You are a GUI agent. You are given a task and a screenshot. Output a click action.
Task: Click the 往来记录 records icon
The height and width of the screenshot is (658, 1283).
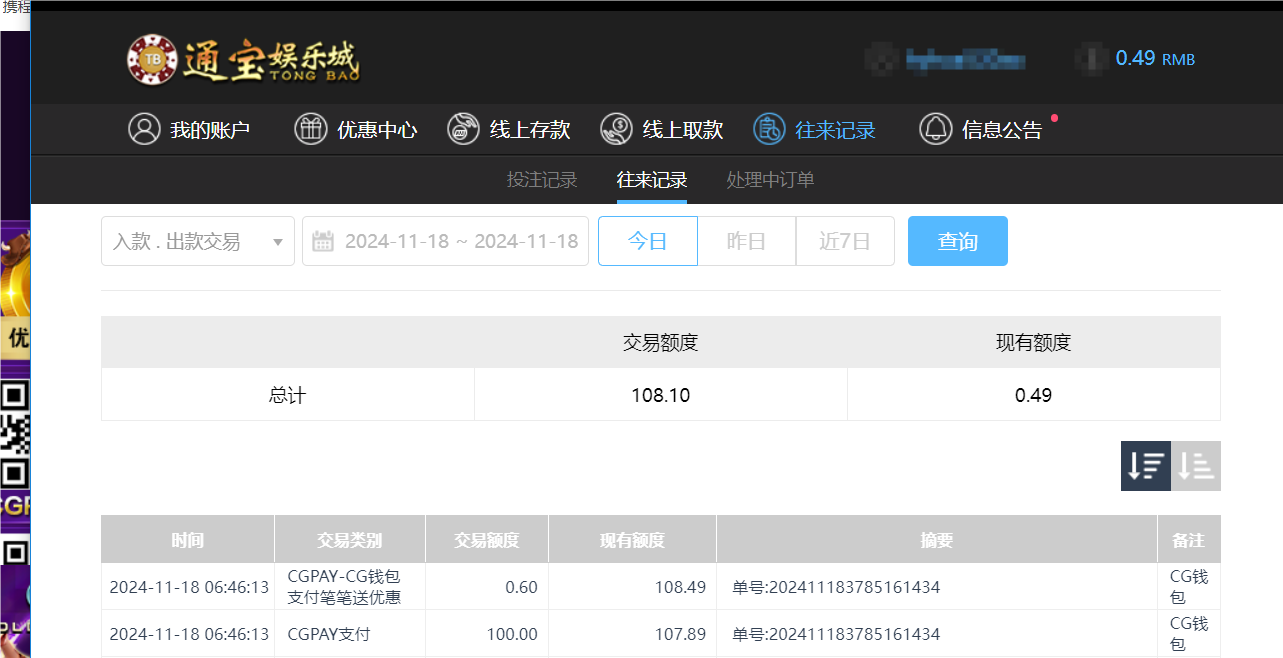tap(770, 129)
